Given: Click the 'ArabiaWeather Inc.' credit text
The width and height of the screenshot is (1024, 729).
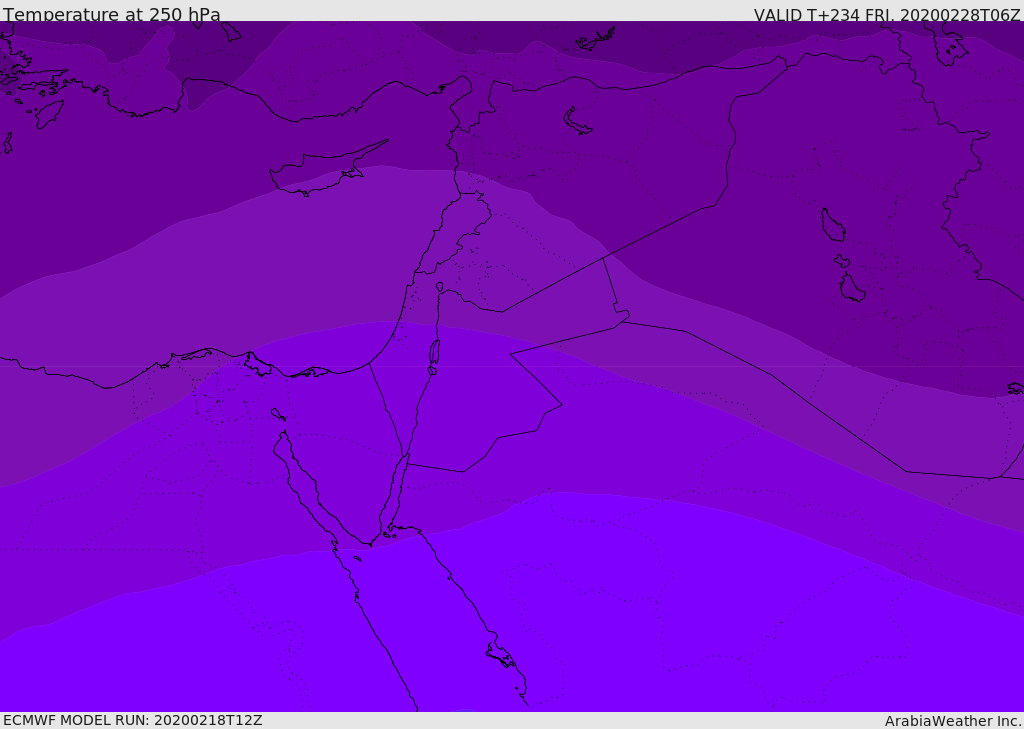Looking at the screenshot, I should tap(954, 721).
